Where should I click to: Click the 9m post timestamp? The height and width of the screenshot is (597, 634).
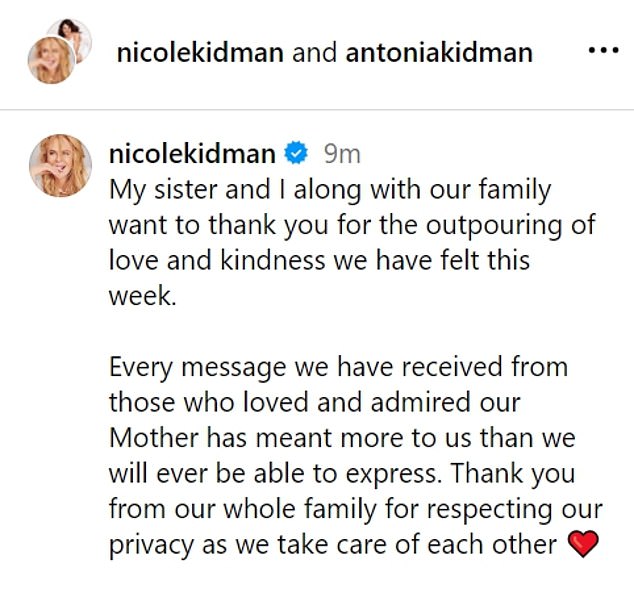pos(341,154)
